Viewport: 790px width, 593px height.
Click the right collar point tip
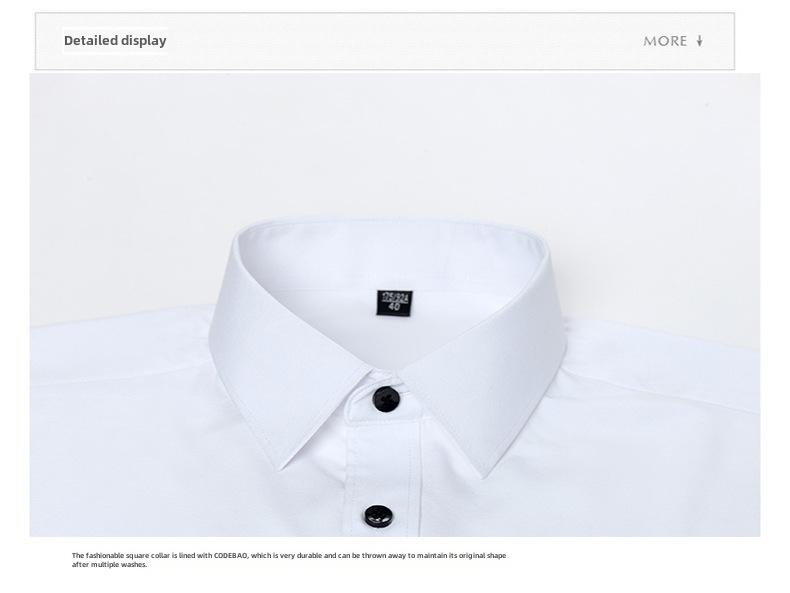click(x=483, y=474)
